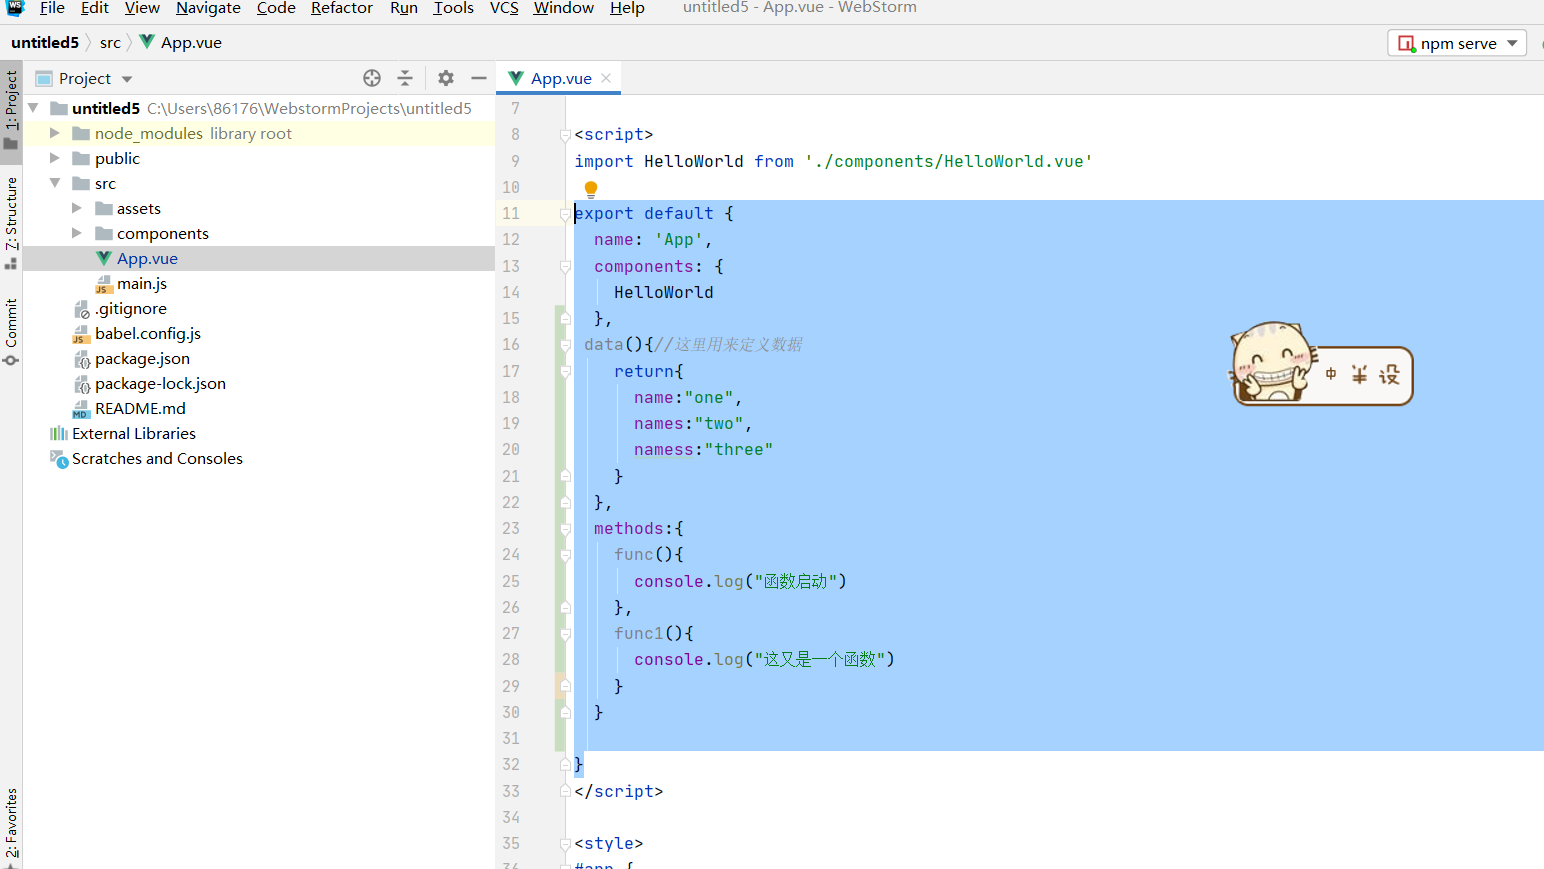The image size is (1544, 869).
Task: Click src in the breadcrumb path
Action: pos(110,42)
